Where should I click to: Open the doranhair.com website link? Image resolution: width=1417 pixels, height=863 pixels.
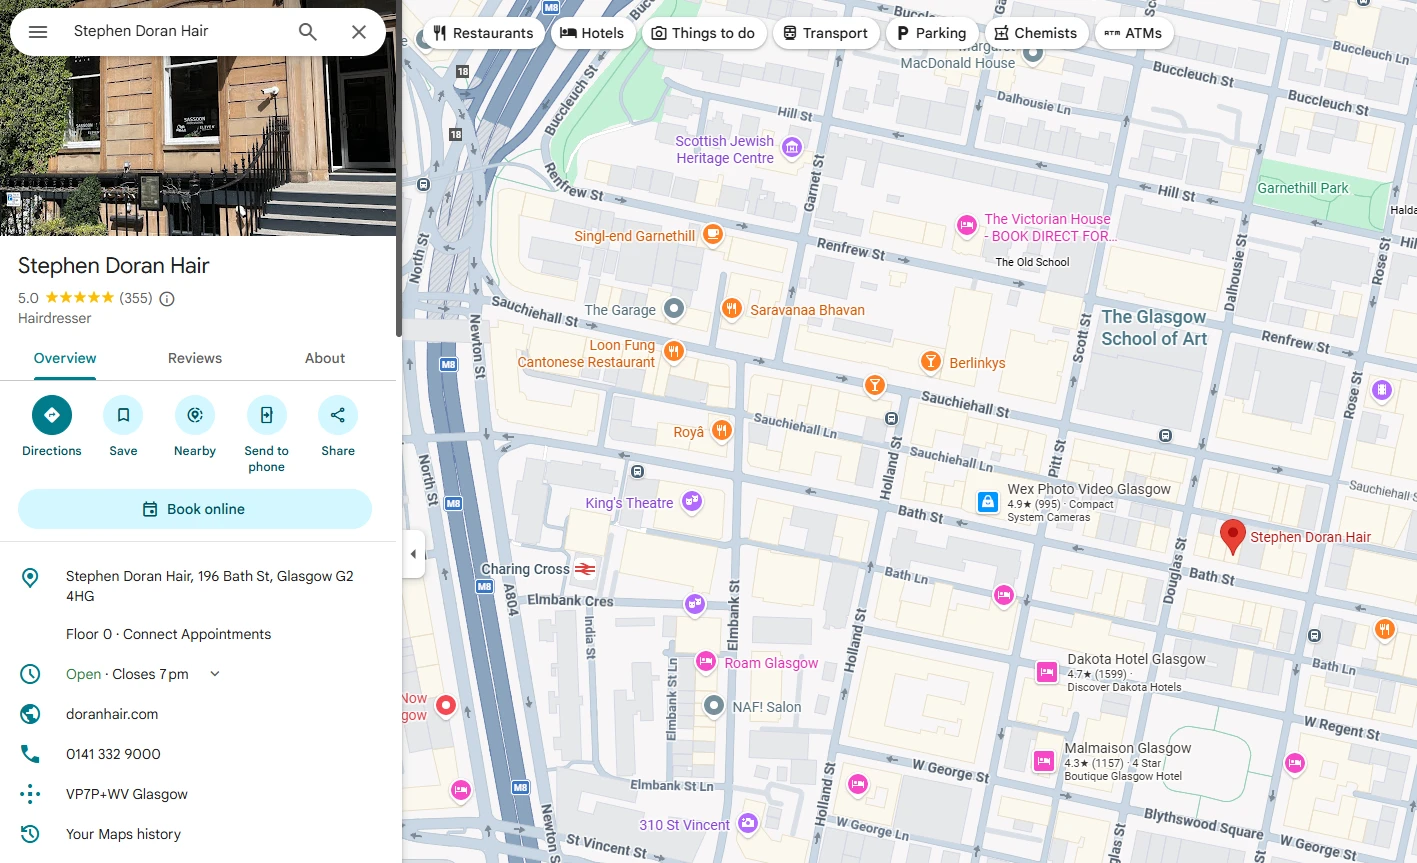click(x=112, y=714)
